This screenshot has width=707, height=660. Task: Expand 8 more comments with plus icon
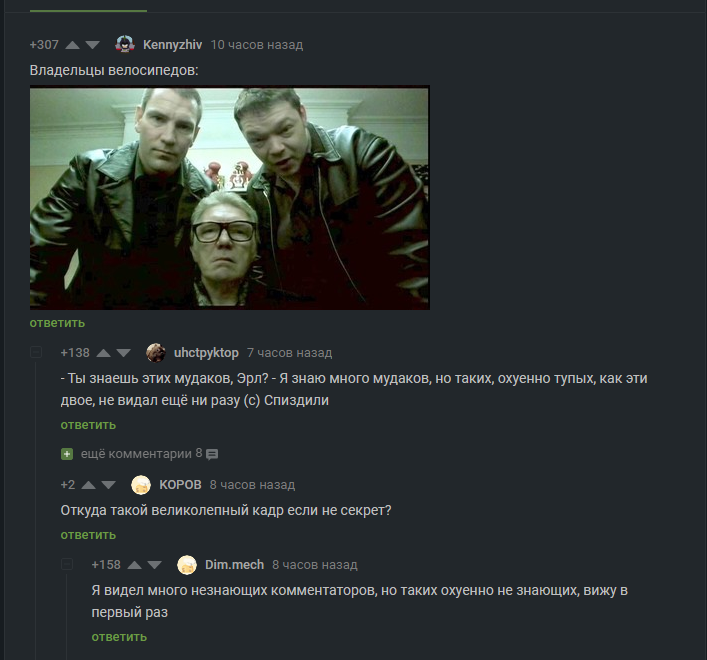coord(67,454)
